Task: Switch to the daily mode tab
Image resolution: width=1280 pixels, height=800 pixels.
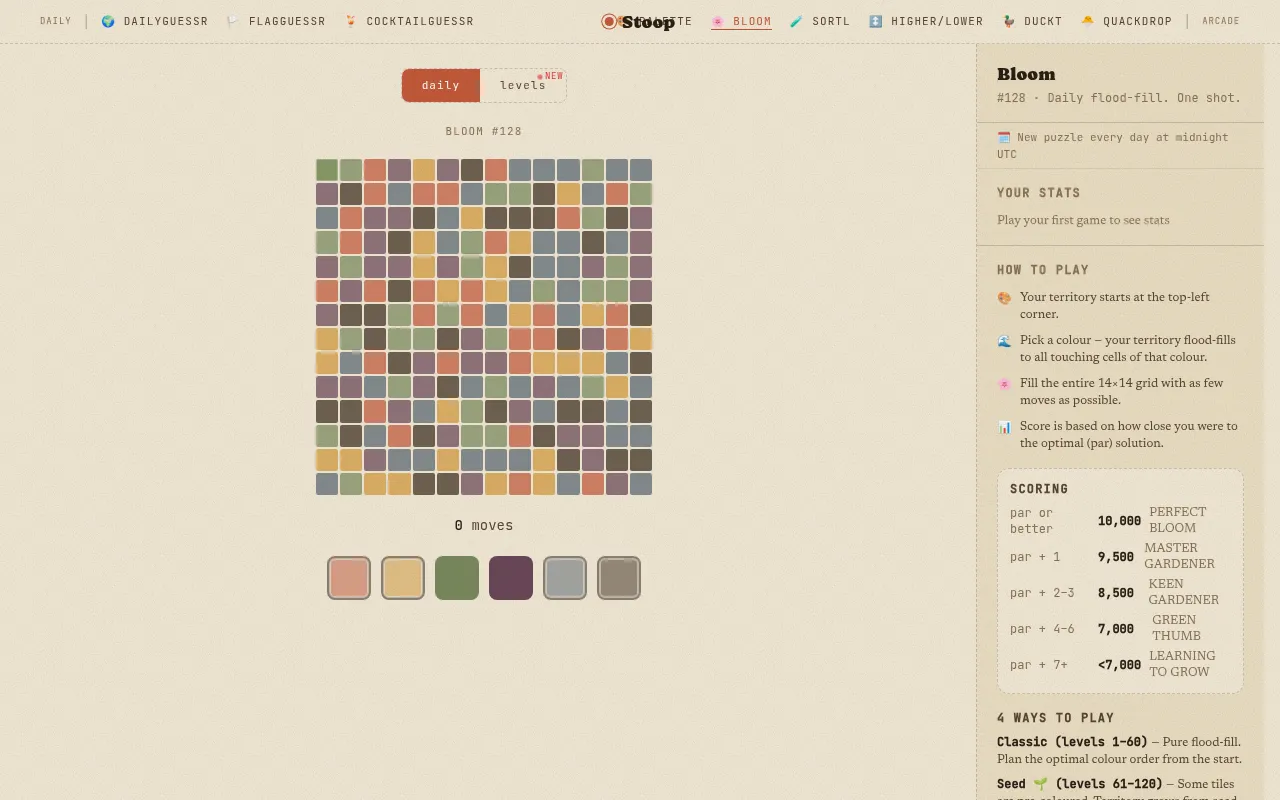Action: (x=441, y=85)
